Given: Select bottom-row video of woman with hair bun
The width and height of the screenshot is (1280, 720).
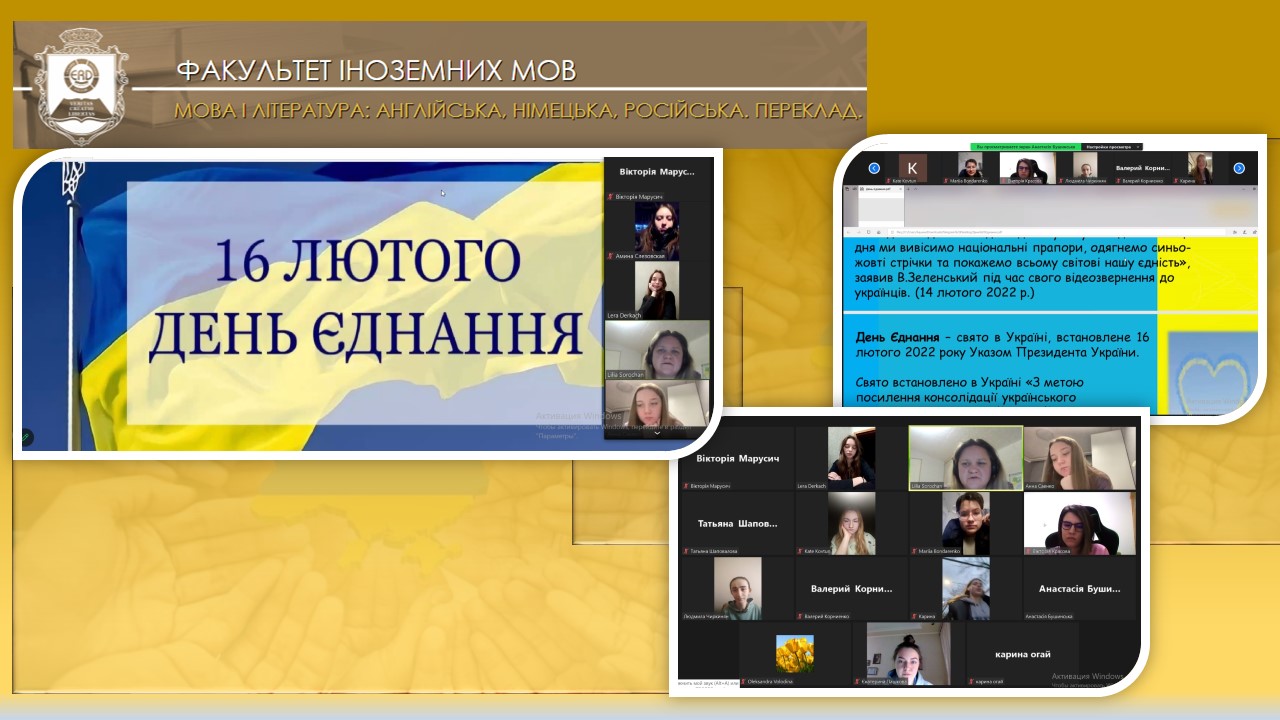Looking at the screenshot, I should point(908,654).
